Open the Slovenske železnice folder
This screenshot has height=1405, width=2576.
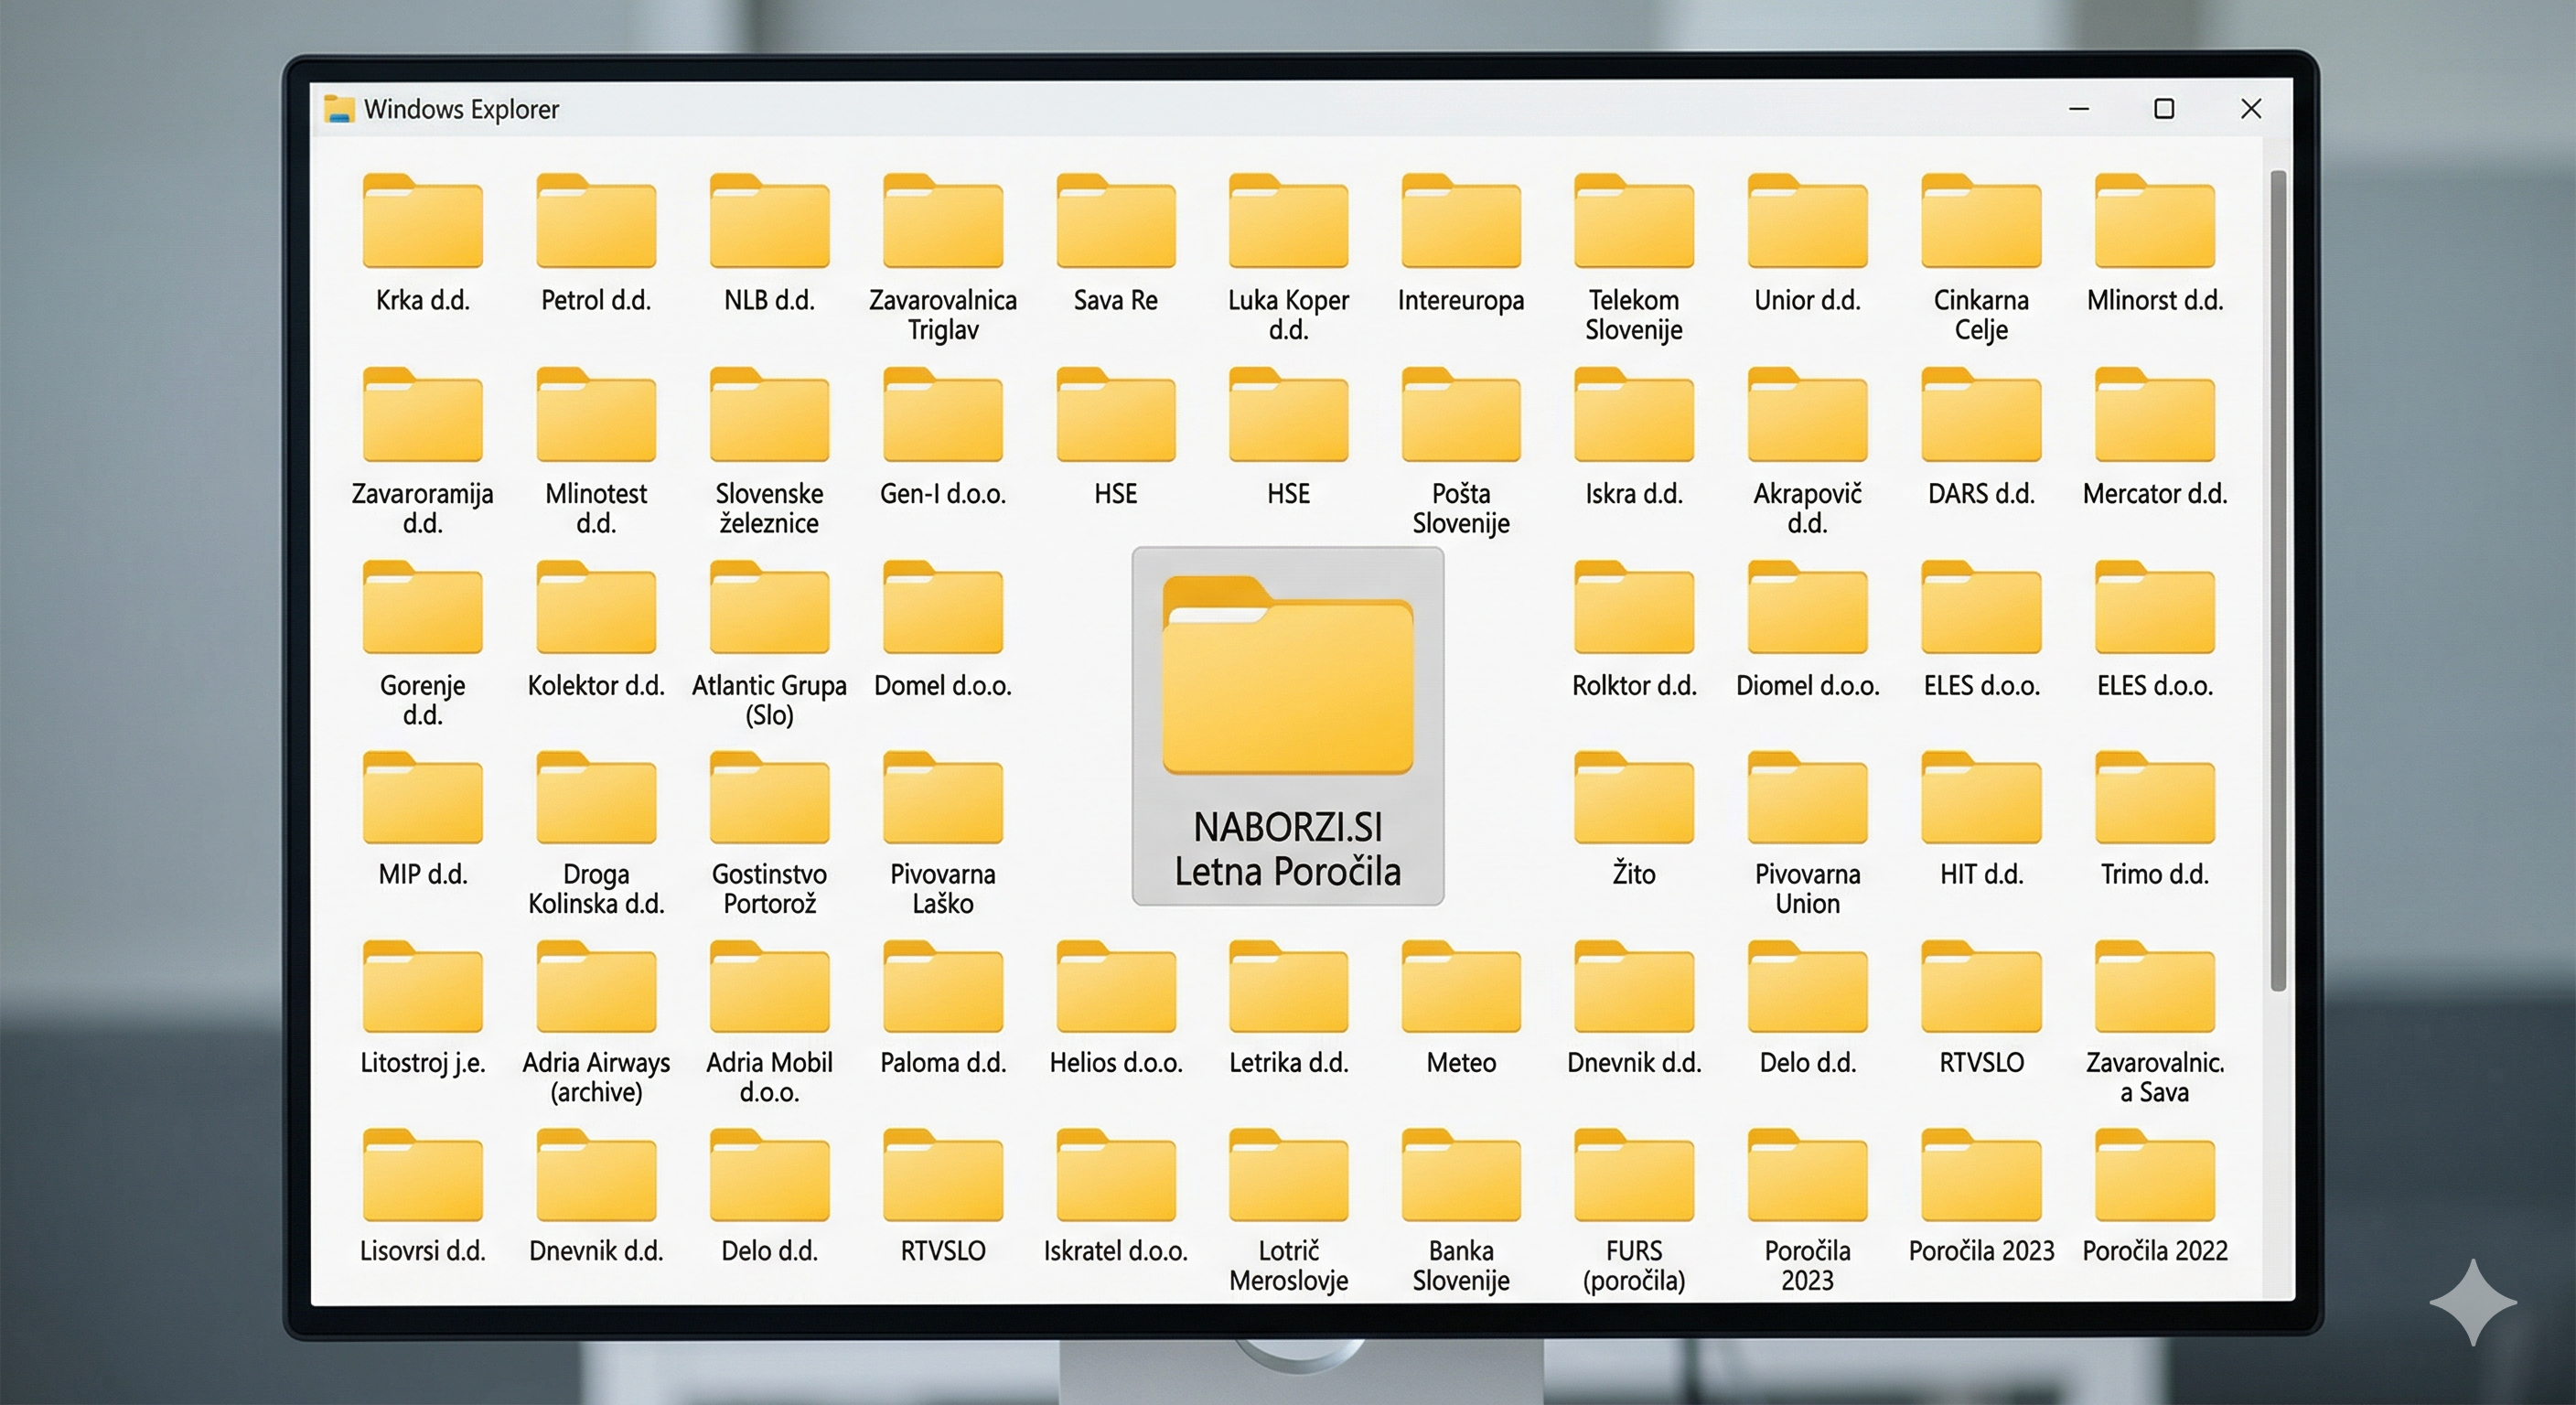(x=768, y=416)
